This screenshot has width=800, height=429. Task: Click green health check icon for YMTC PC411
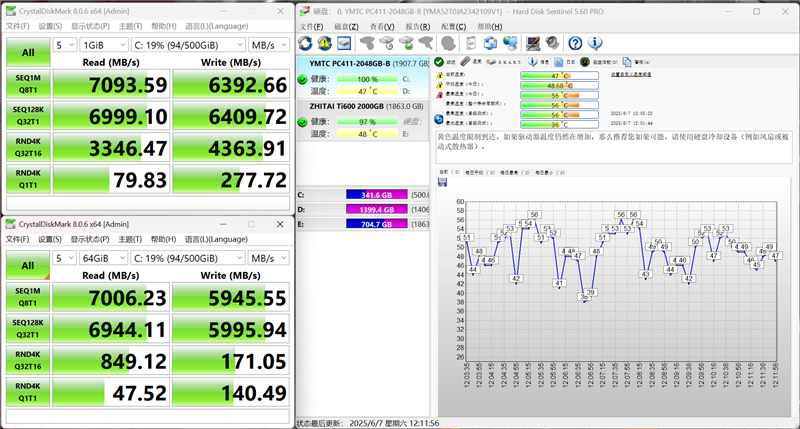tap(302, 80)
